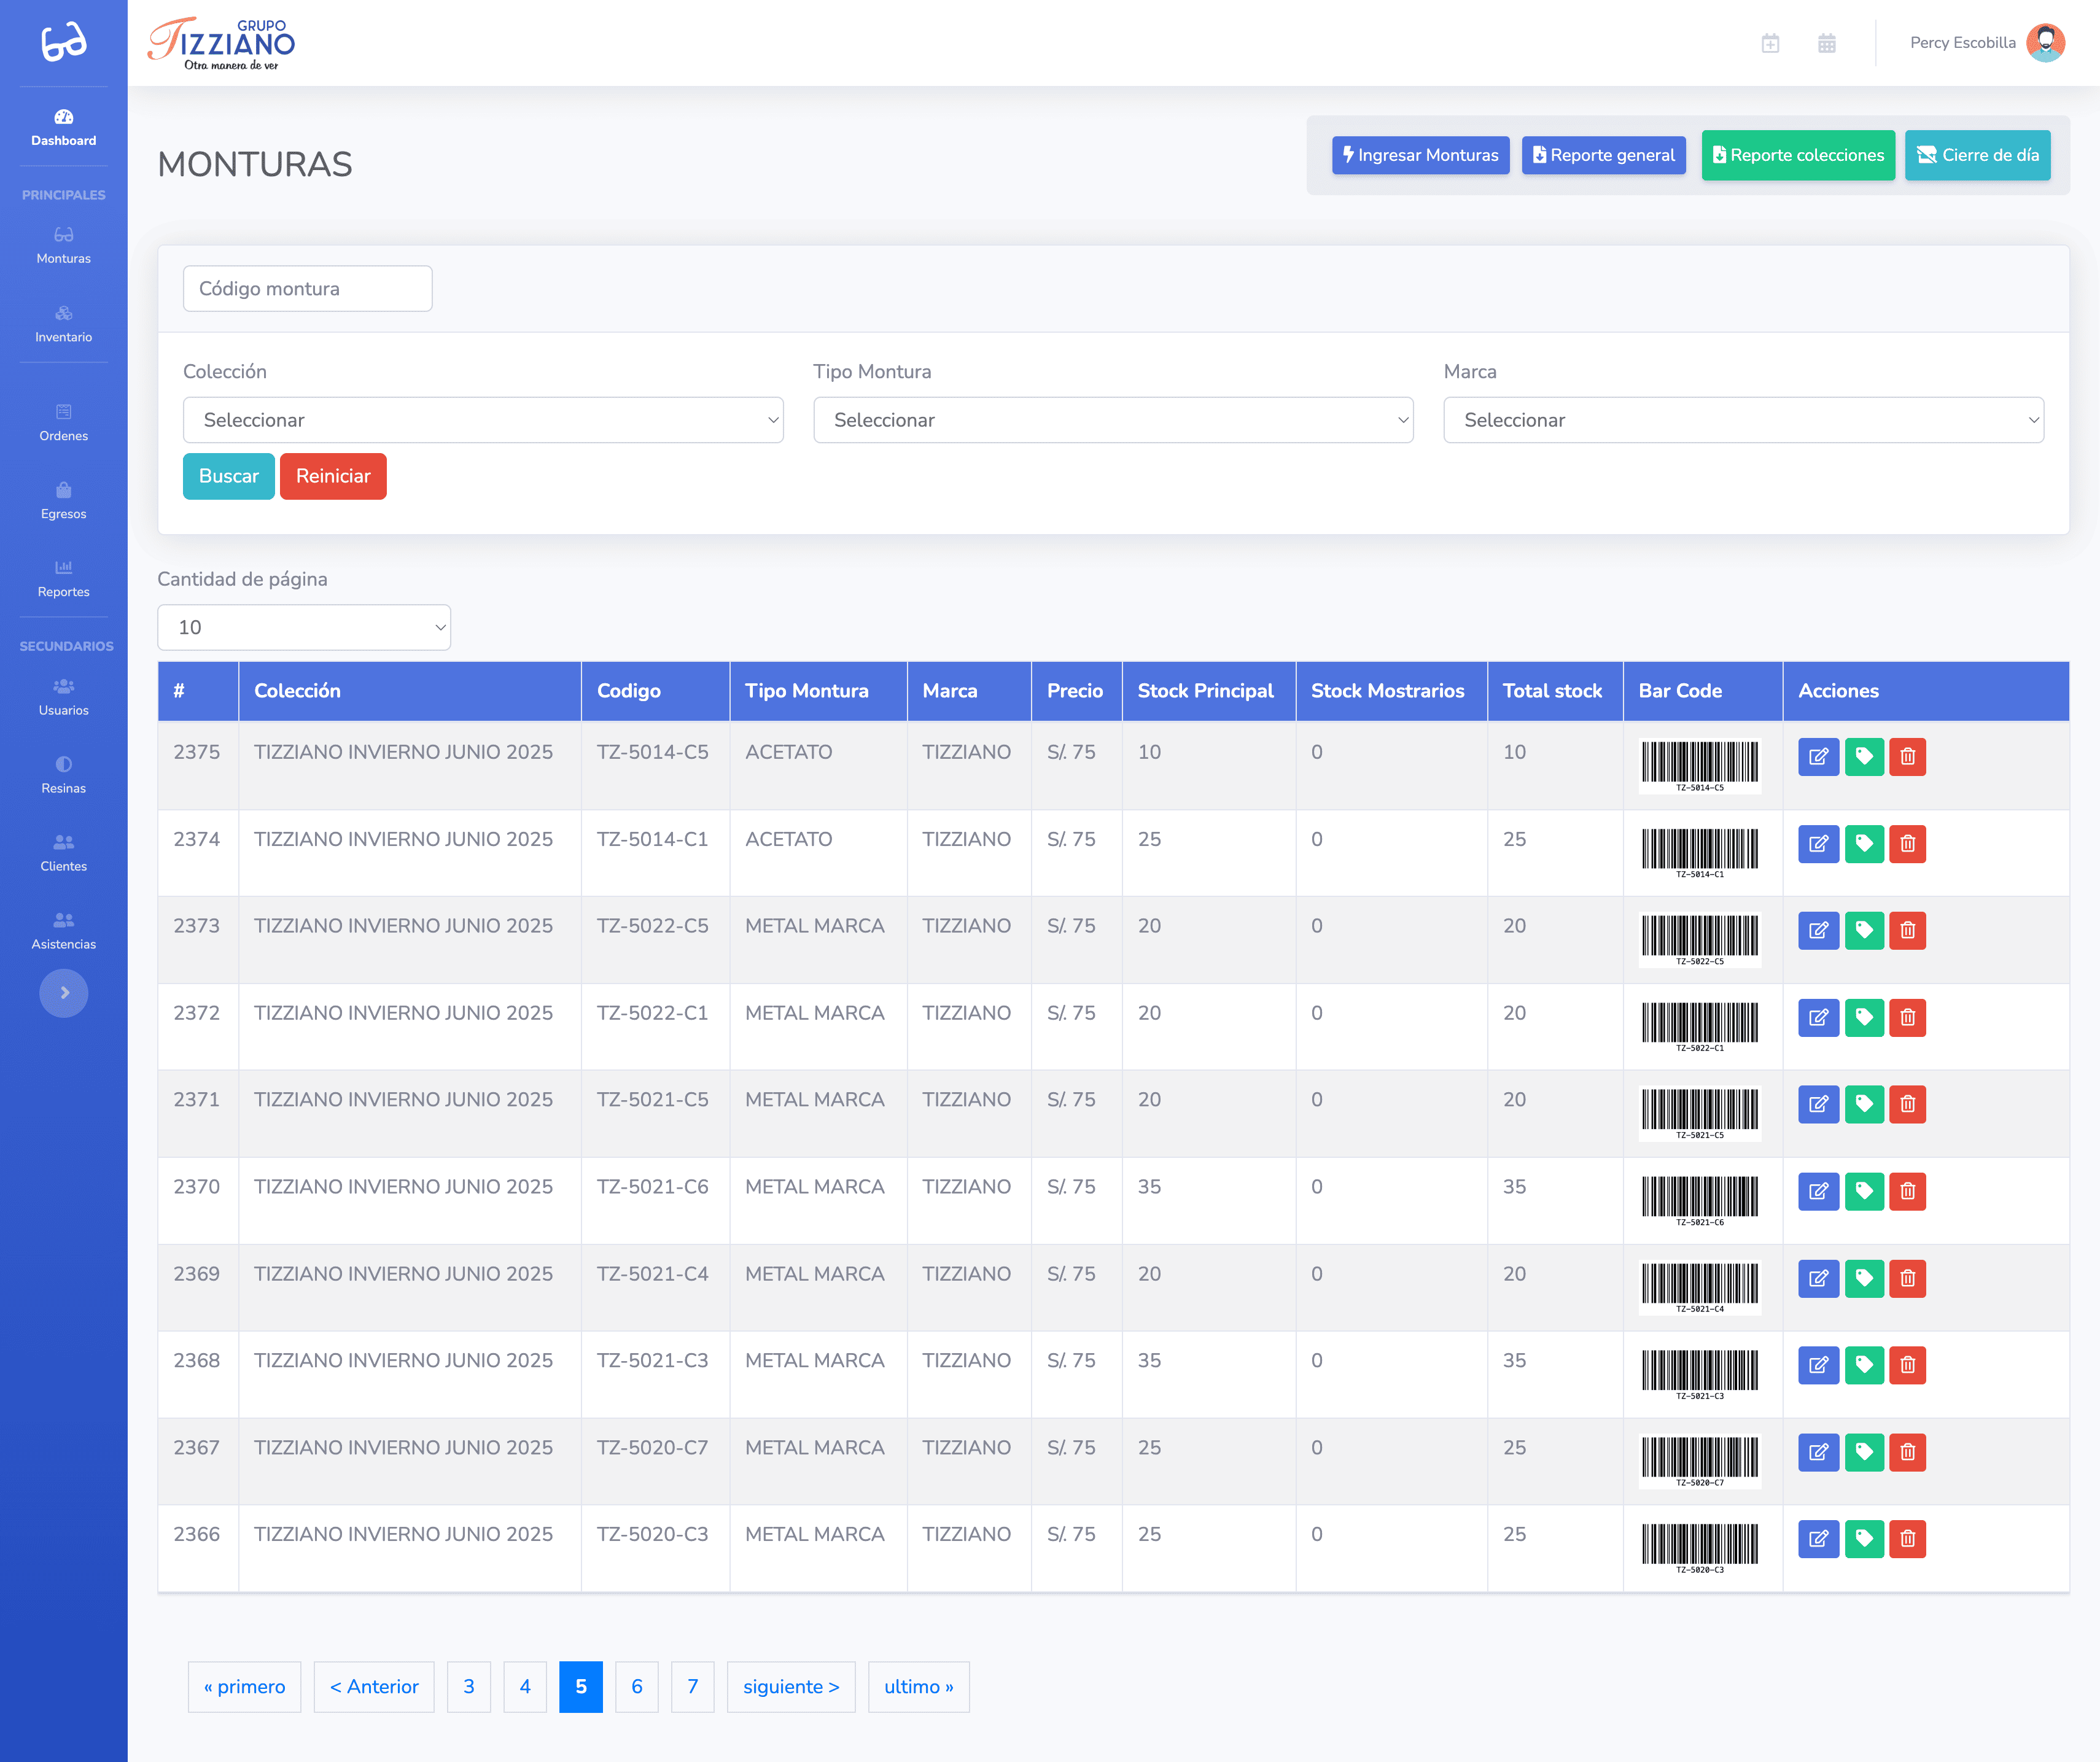Open Ordenes sidebar menu item

point(64,423)
